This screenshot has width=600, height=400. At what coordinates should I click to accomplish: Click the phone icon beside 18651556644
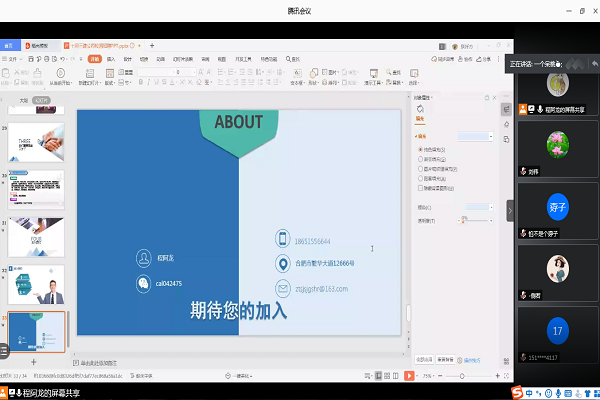coord(282,239)
